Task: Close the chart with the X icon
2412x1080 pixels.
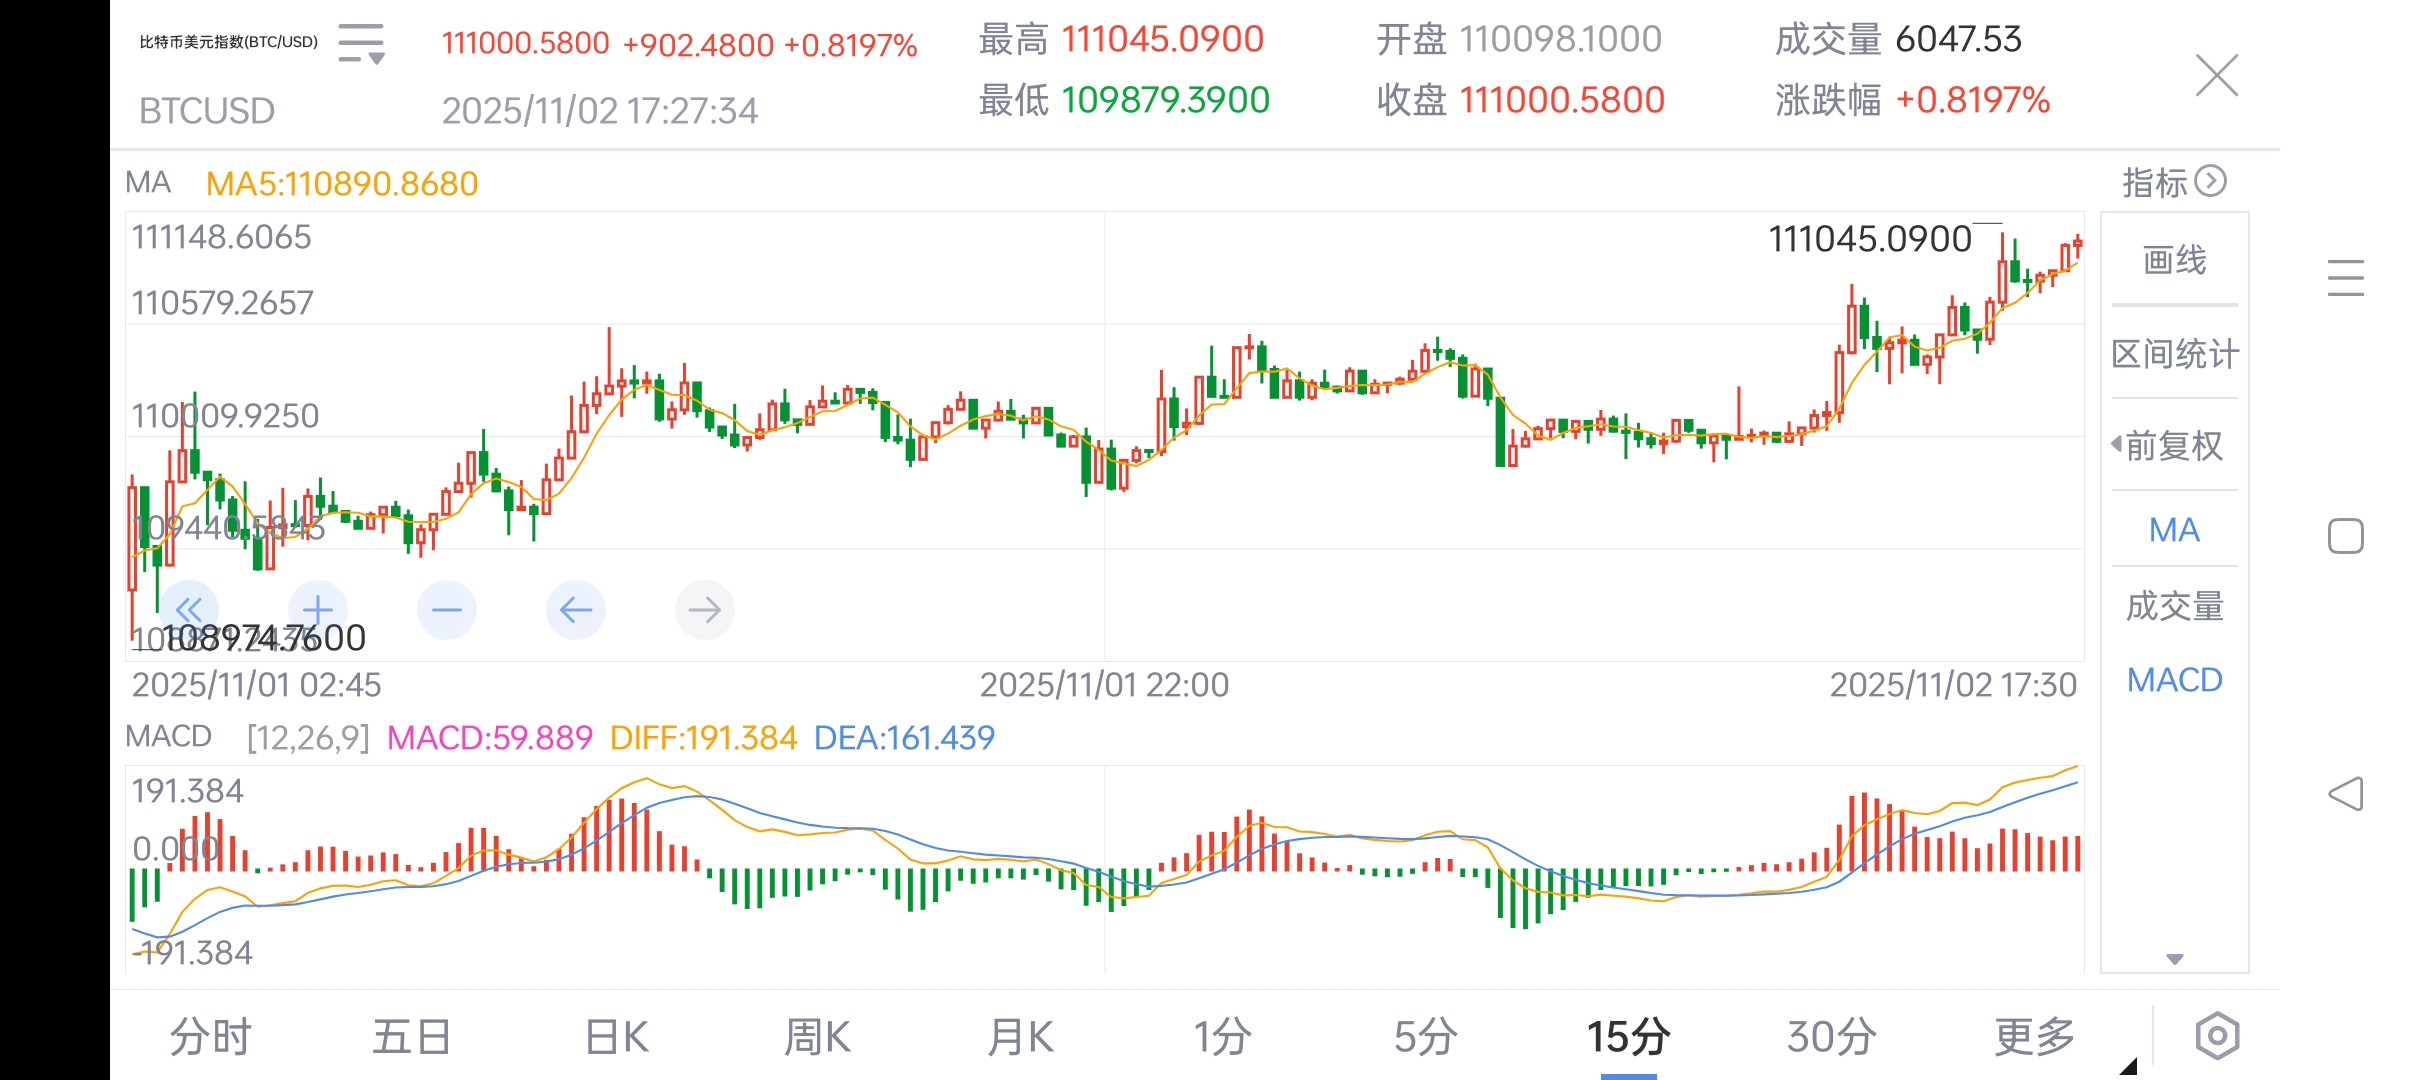Action: click(2216, 76)
